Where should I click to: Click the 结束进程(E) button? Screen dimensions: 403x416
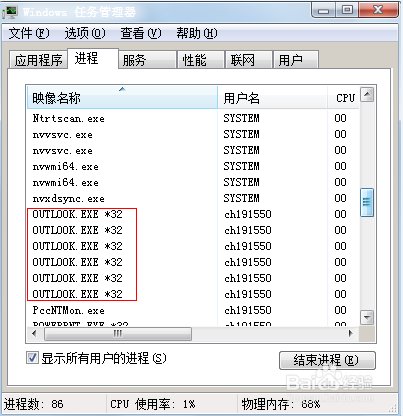click(x=327, y=360)
